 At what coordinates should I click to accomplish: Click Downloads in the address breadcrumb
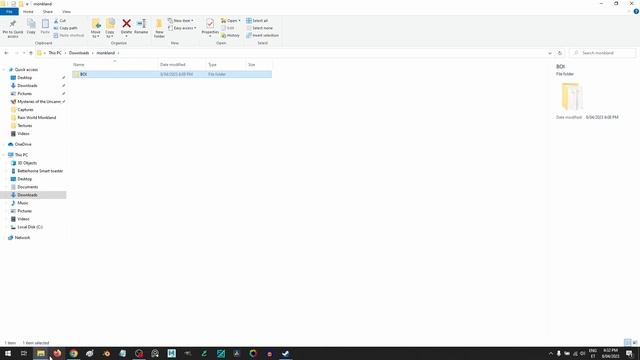coord(79,53)
